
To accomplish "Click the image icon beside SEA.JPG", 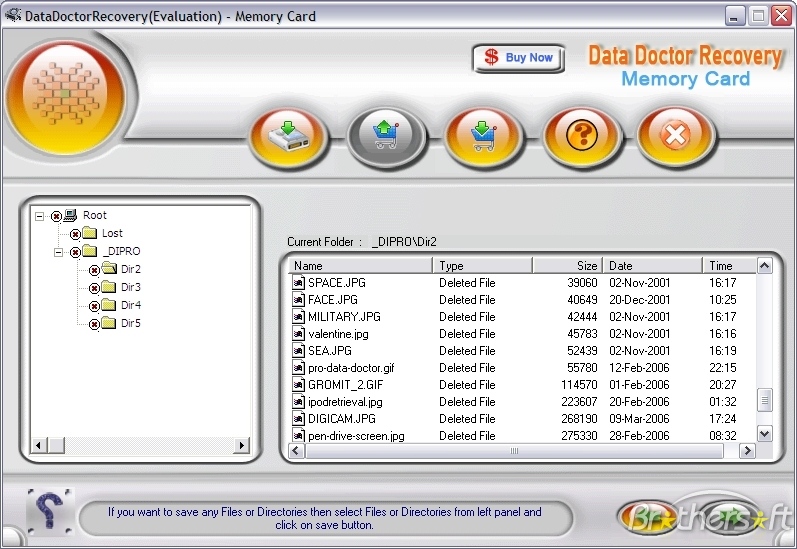I will point(298,351).
